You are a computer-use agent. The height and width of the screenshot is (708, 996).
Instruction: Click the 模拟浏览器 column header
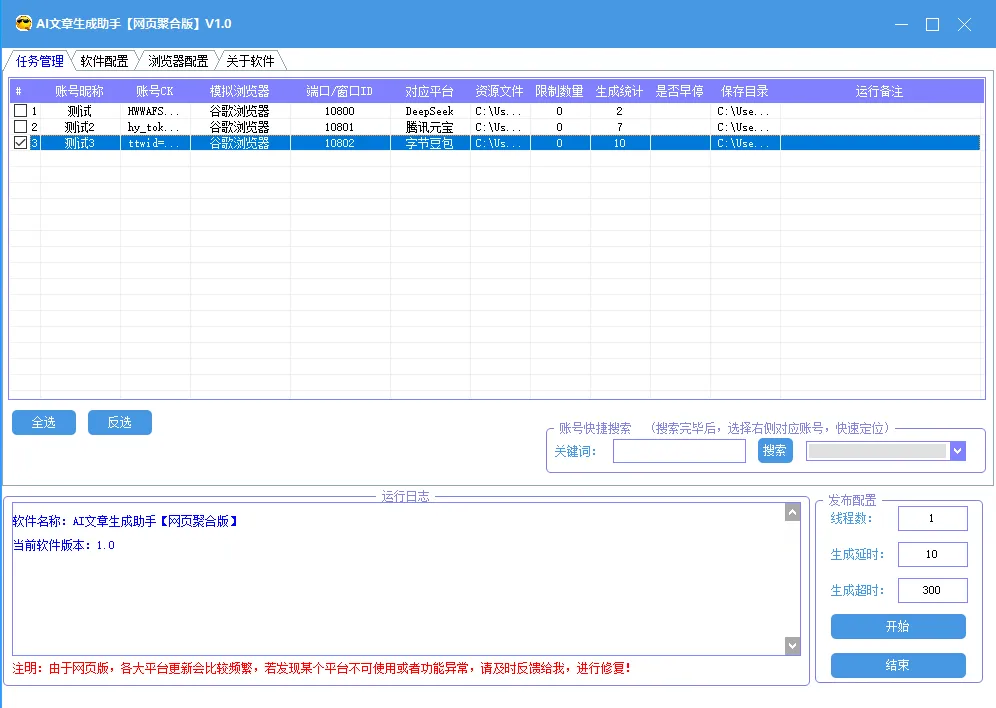click(x=239, y=91)
